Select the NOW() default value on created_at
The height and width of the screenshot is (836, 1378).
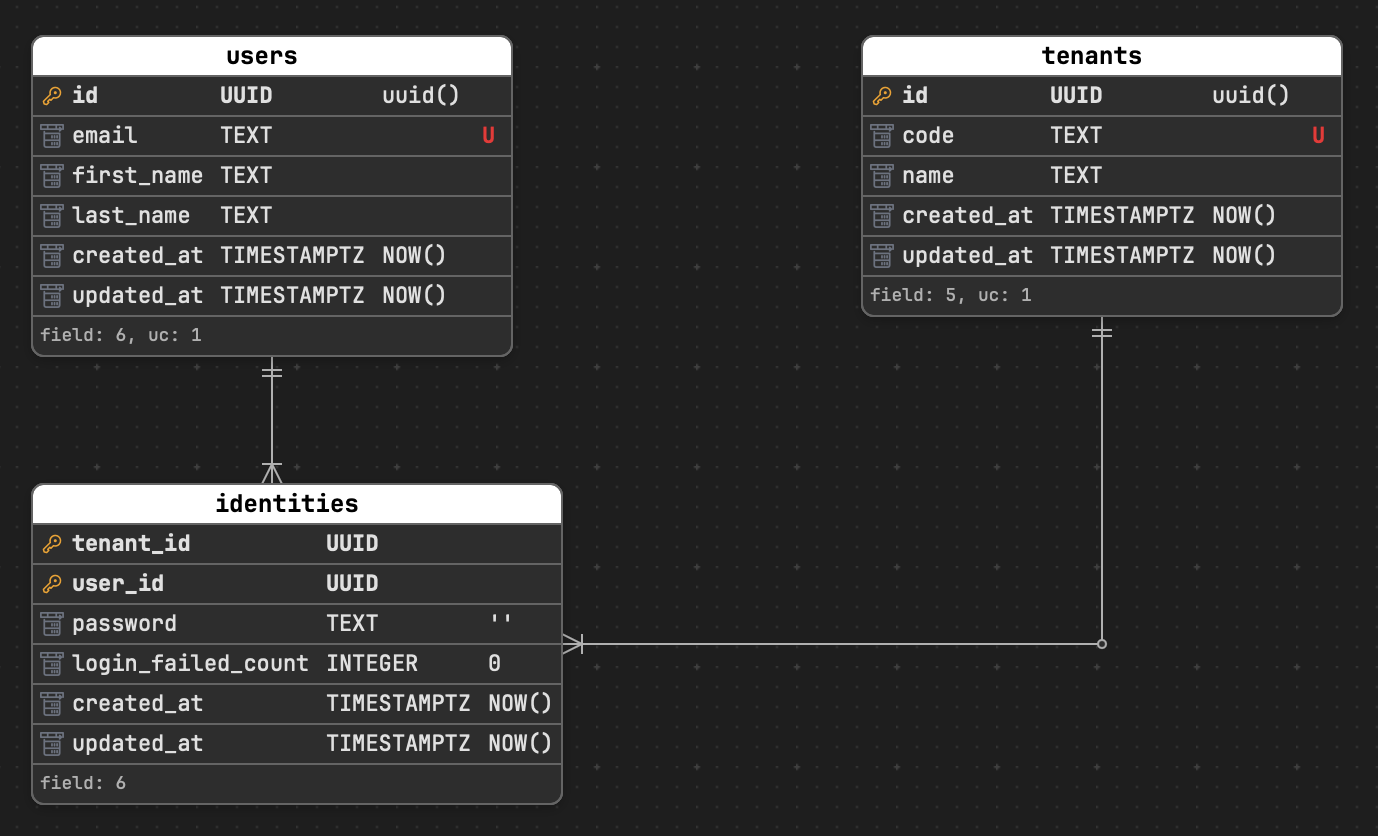(x=413, y=255)
